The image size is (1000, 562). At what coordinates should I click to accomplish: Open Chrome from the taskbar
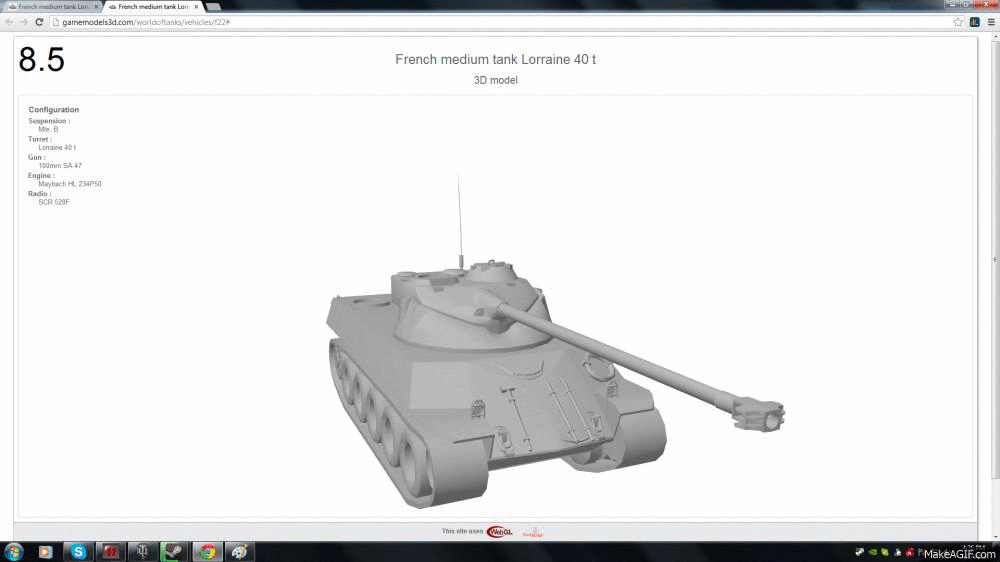pyautogui.click(x=207, y=552)
